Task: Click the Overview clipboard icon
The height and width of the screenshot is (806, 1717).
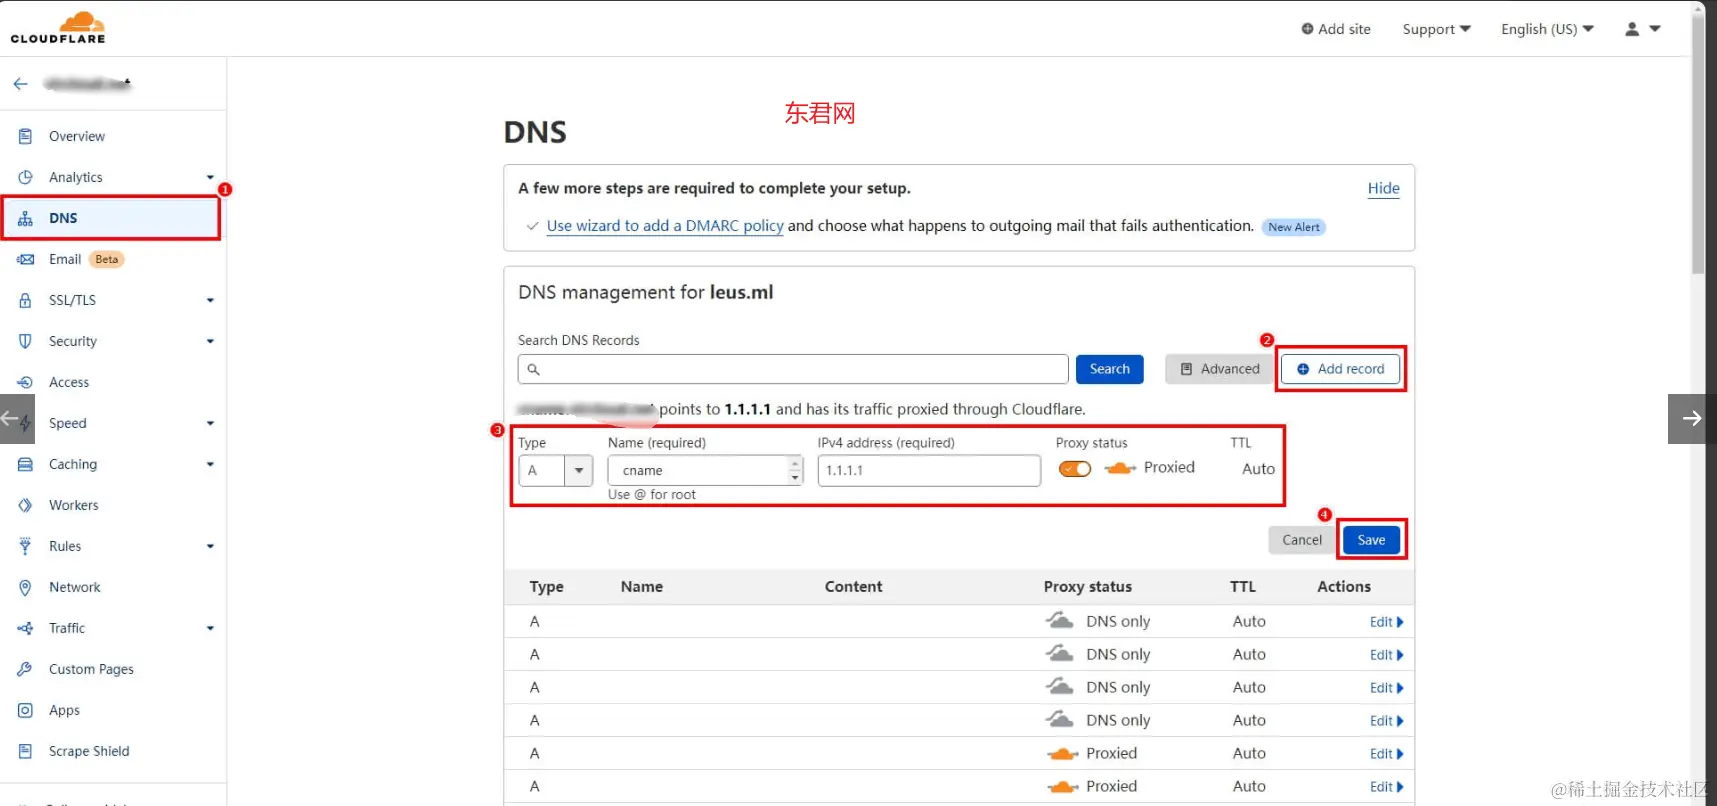Action: coord(25,136)
